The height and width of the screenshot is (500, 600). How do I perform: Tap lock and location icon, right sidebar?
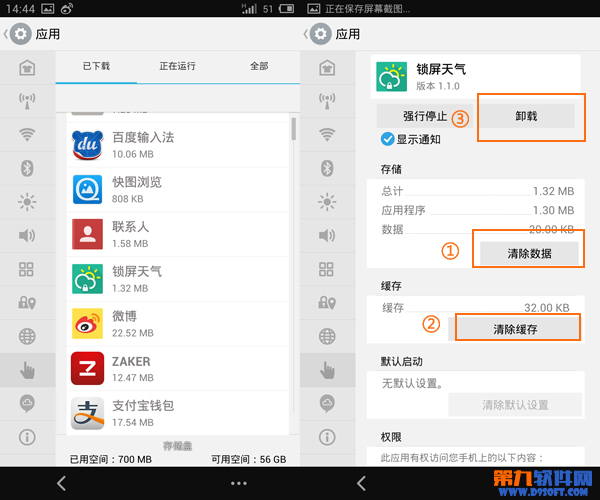point(327,303)
